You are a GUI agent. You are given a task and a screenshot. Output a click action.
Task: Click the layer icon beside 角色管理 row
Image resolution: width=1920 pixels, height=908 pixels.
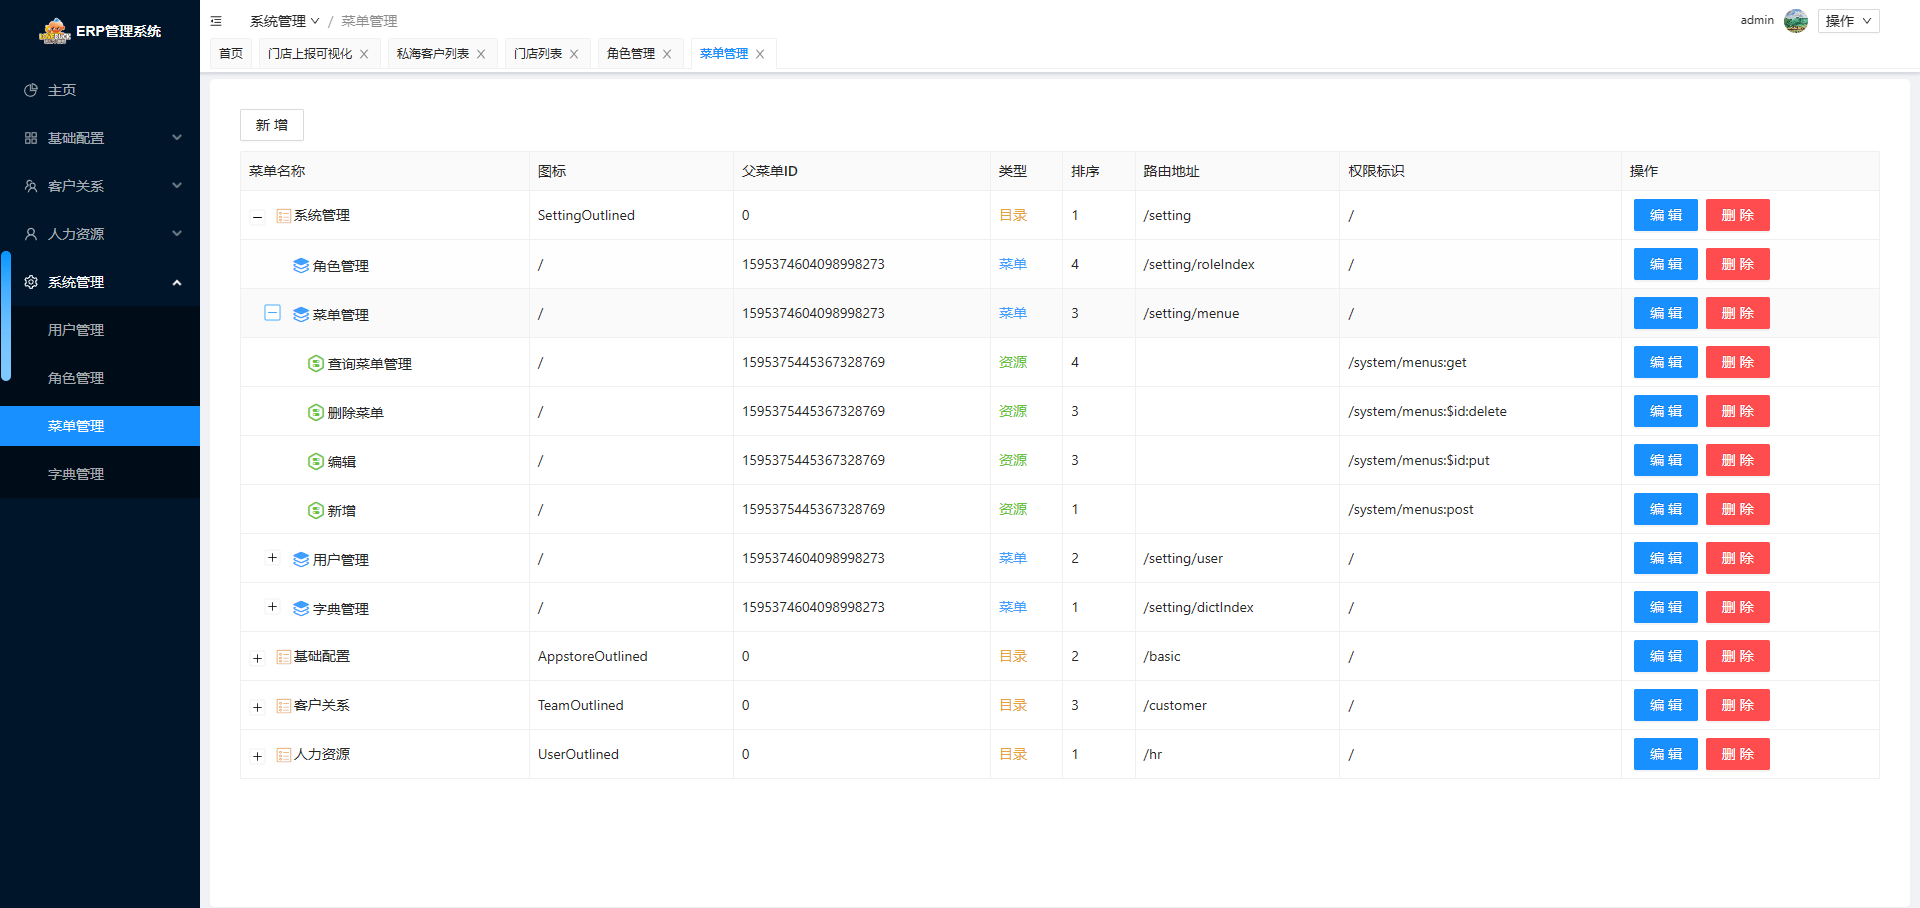tap(301, 265)
